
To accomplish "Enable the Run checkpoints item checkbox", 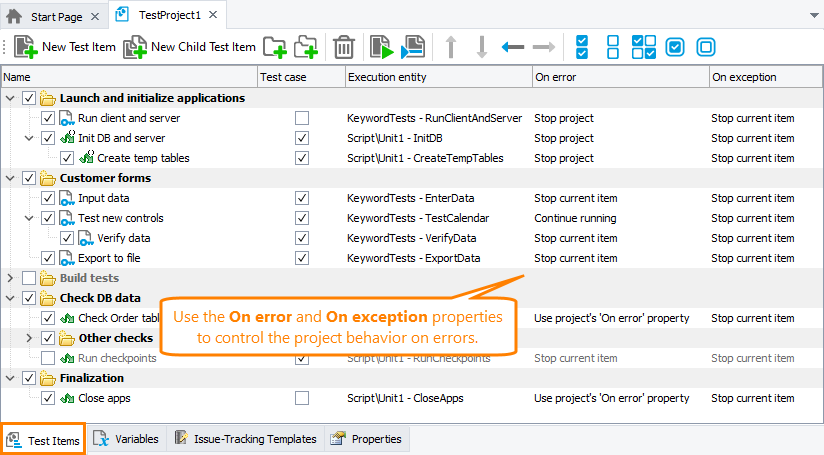I will click(48, 358).
